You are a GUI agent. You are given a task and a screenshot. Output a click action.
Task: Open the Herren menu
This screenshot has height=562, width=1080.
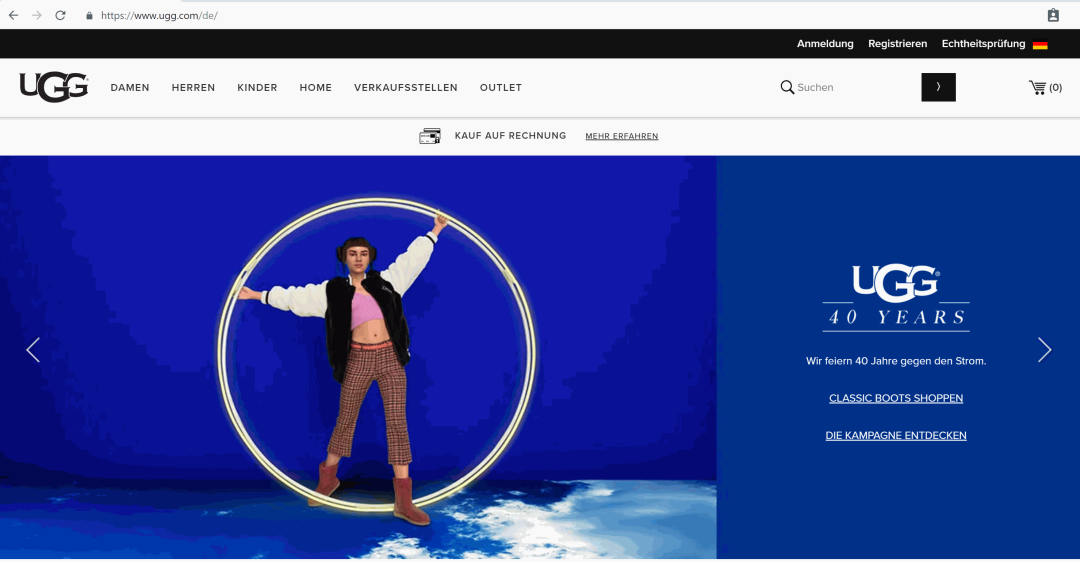click(194, 87)
